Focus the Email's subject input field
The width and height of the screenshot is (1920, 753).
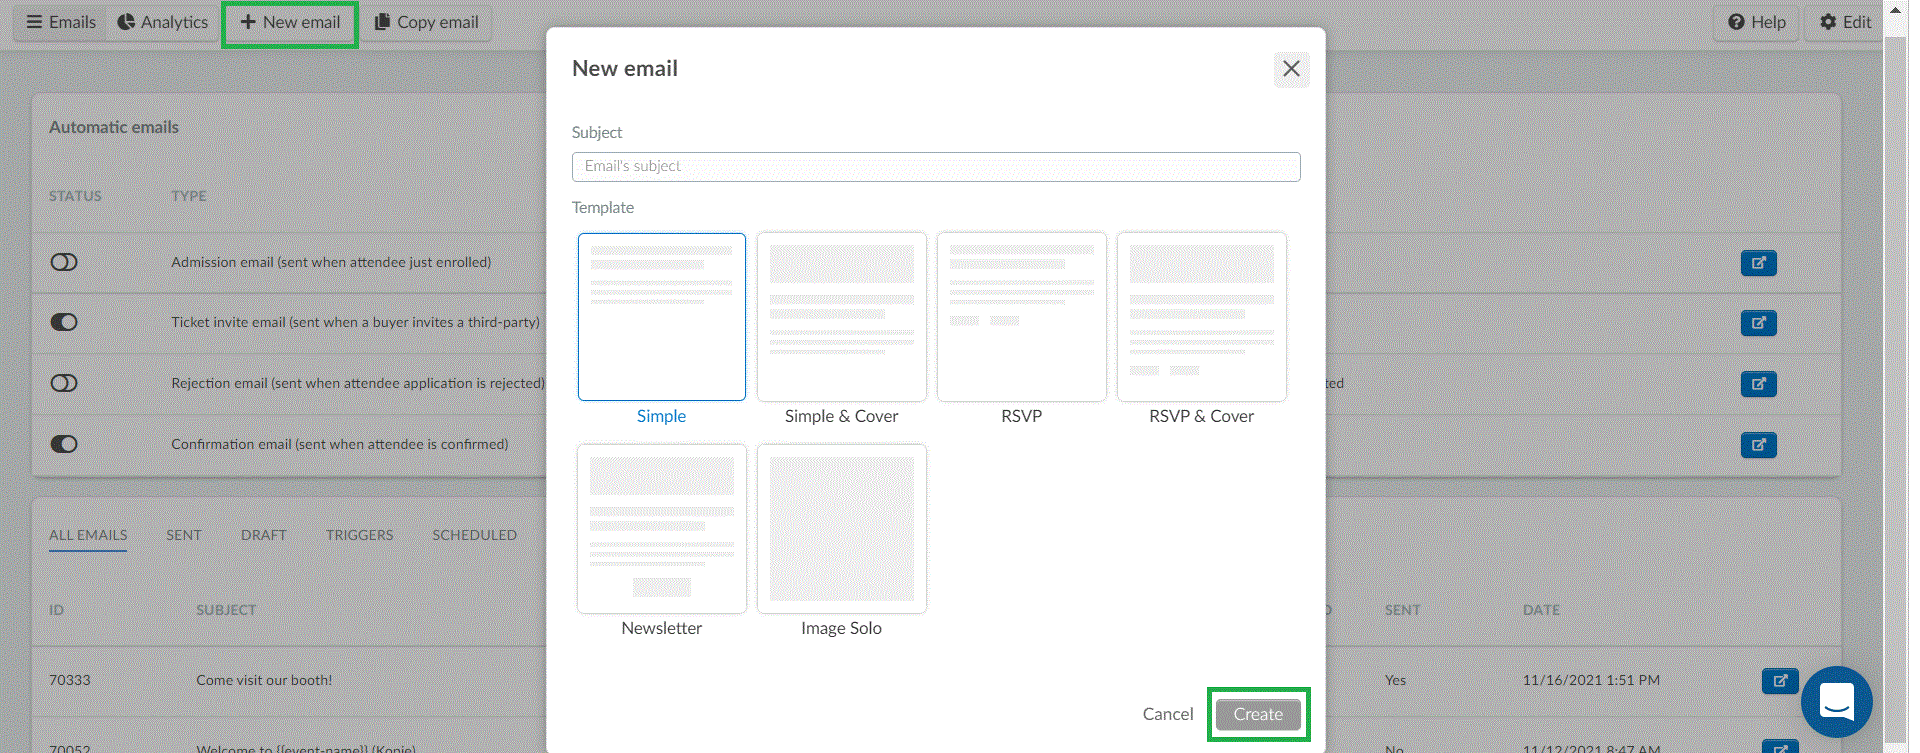click(x=936, y=167)
